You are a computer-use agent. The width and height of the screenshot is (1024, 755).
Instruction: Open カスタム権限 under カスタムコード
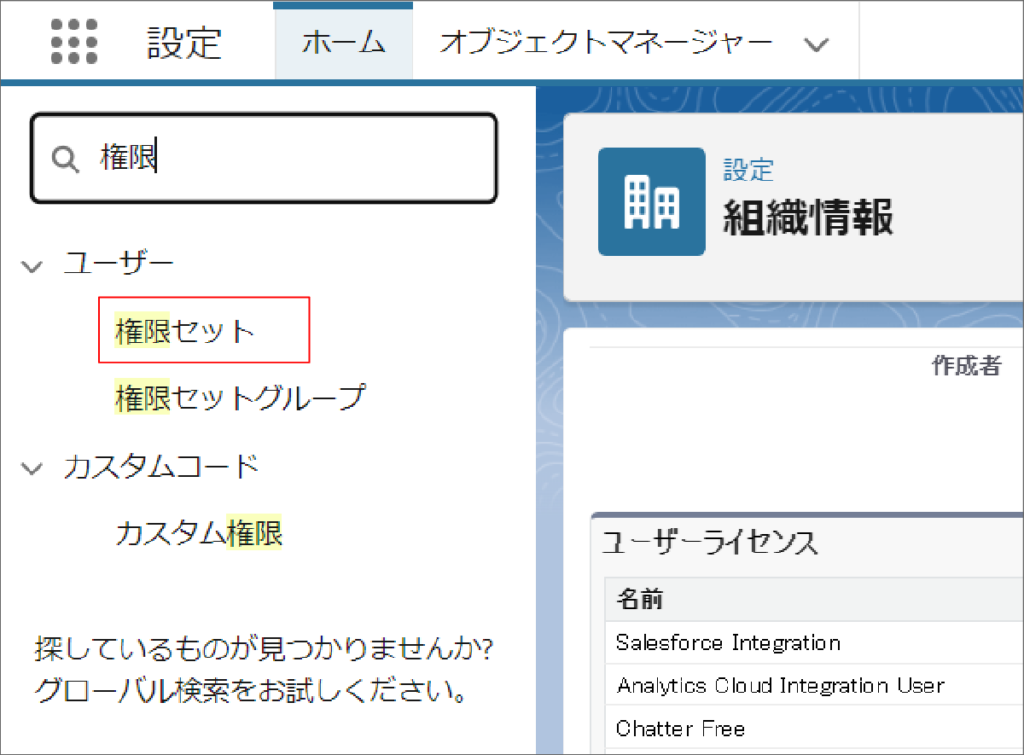click(x=199, y=533)
